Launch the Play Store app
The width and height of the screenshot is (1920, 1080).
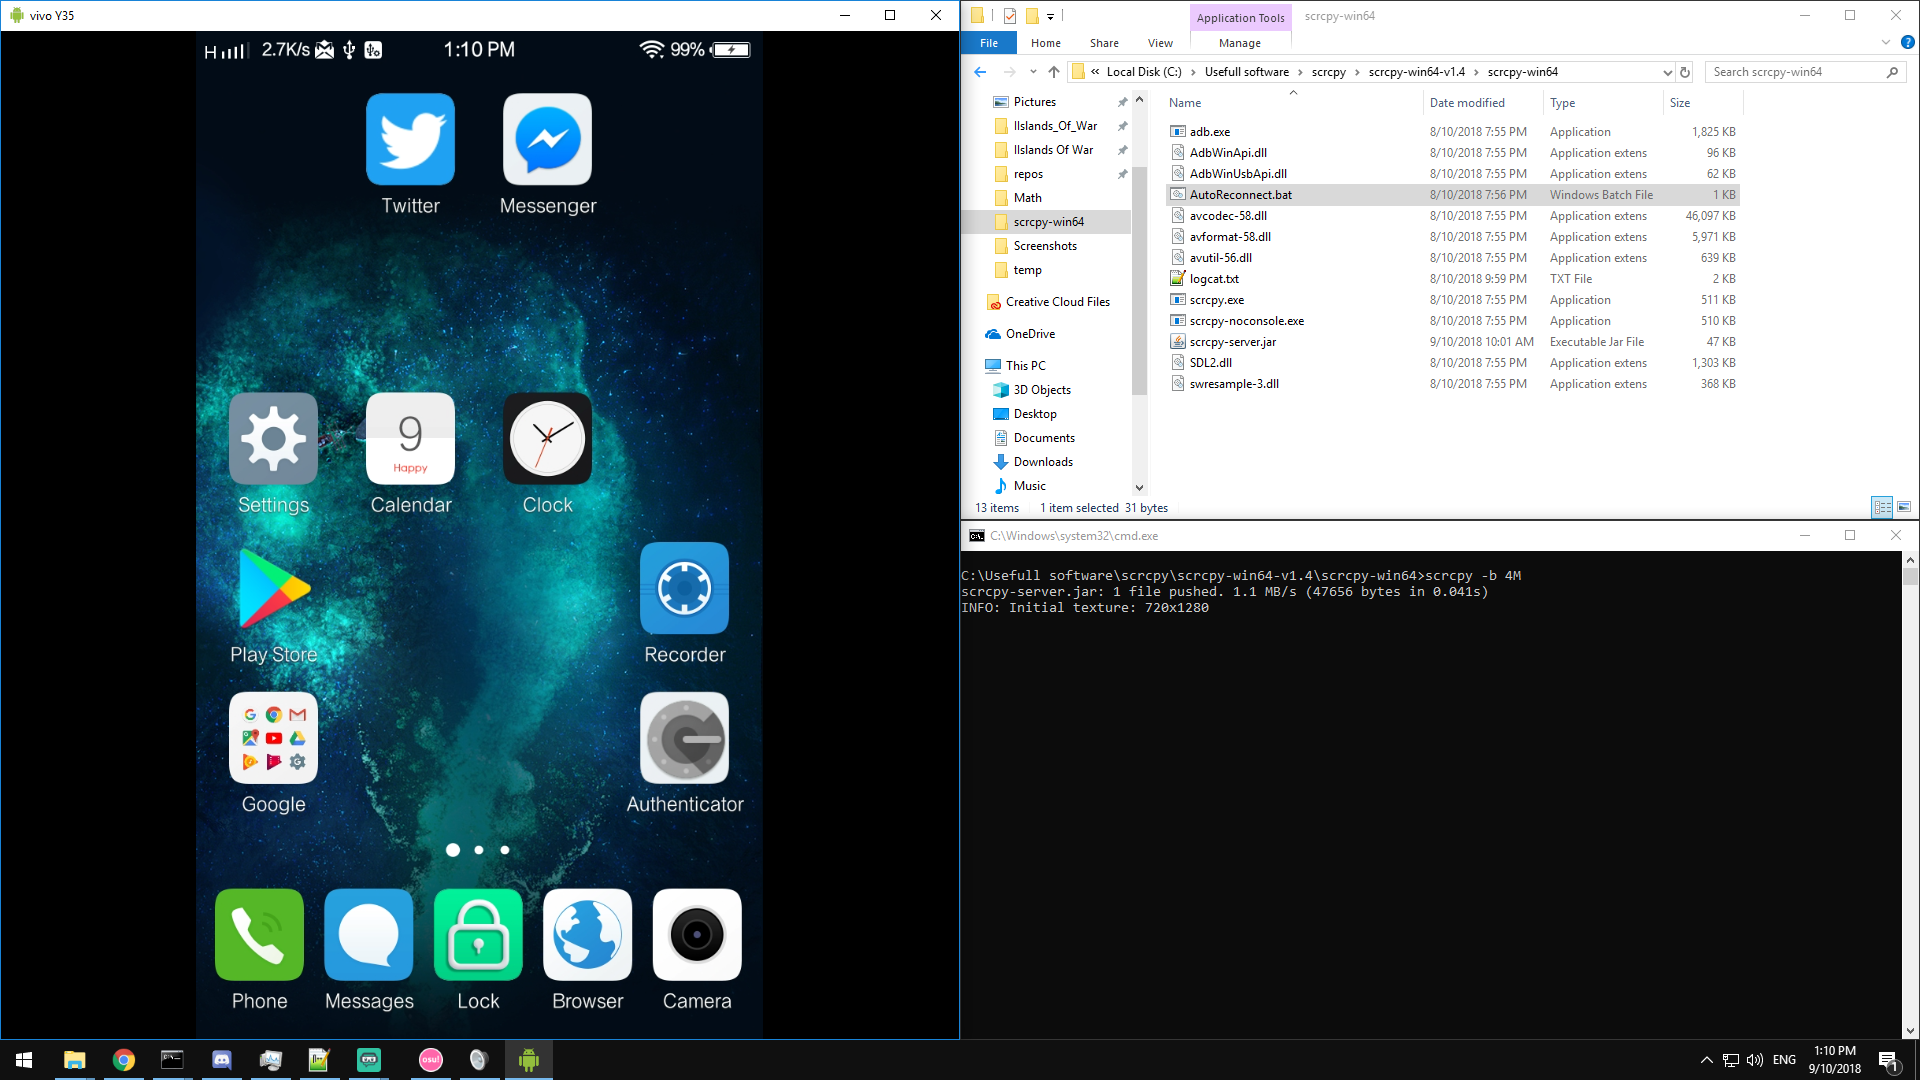click(273, 588)
